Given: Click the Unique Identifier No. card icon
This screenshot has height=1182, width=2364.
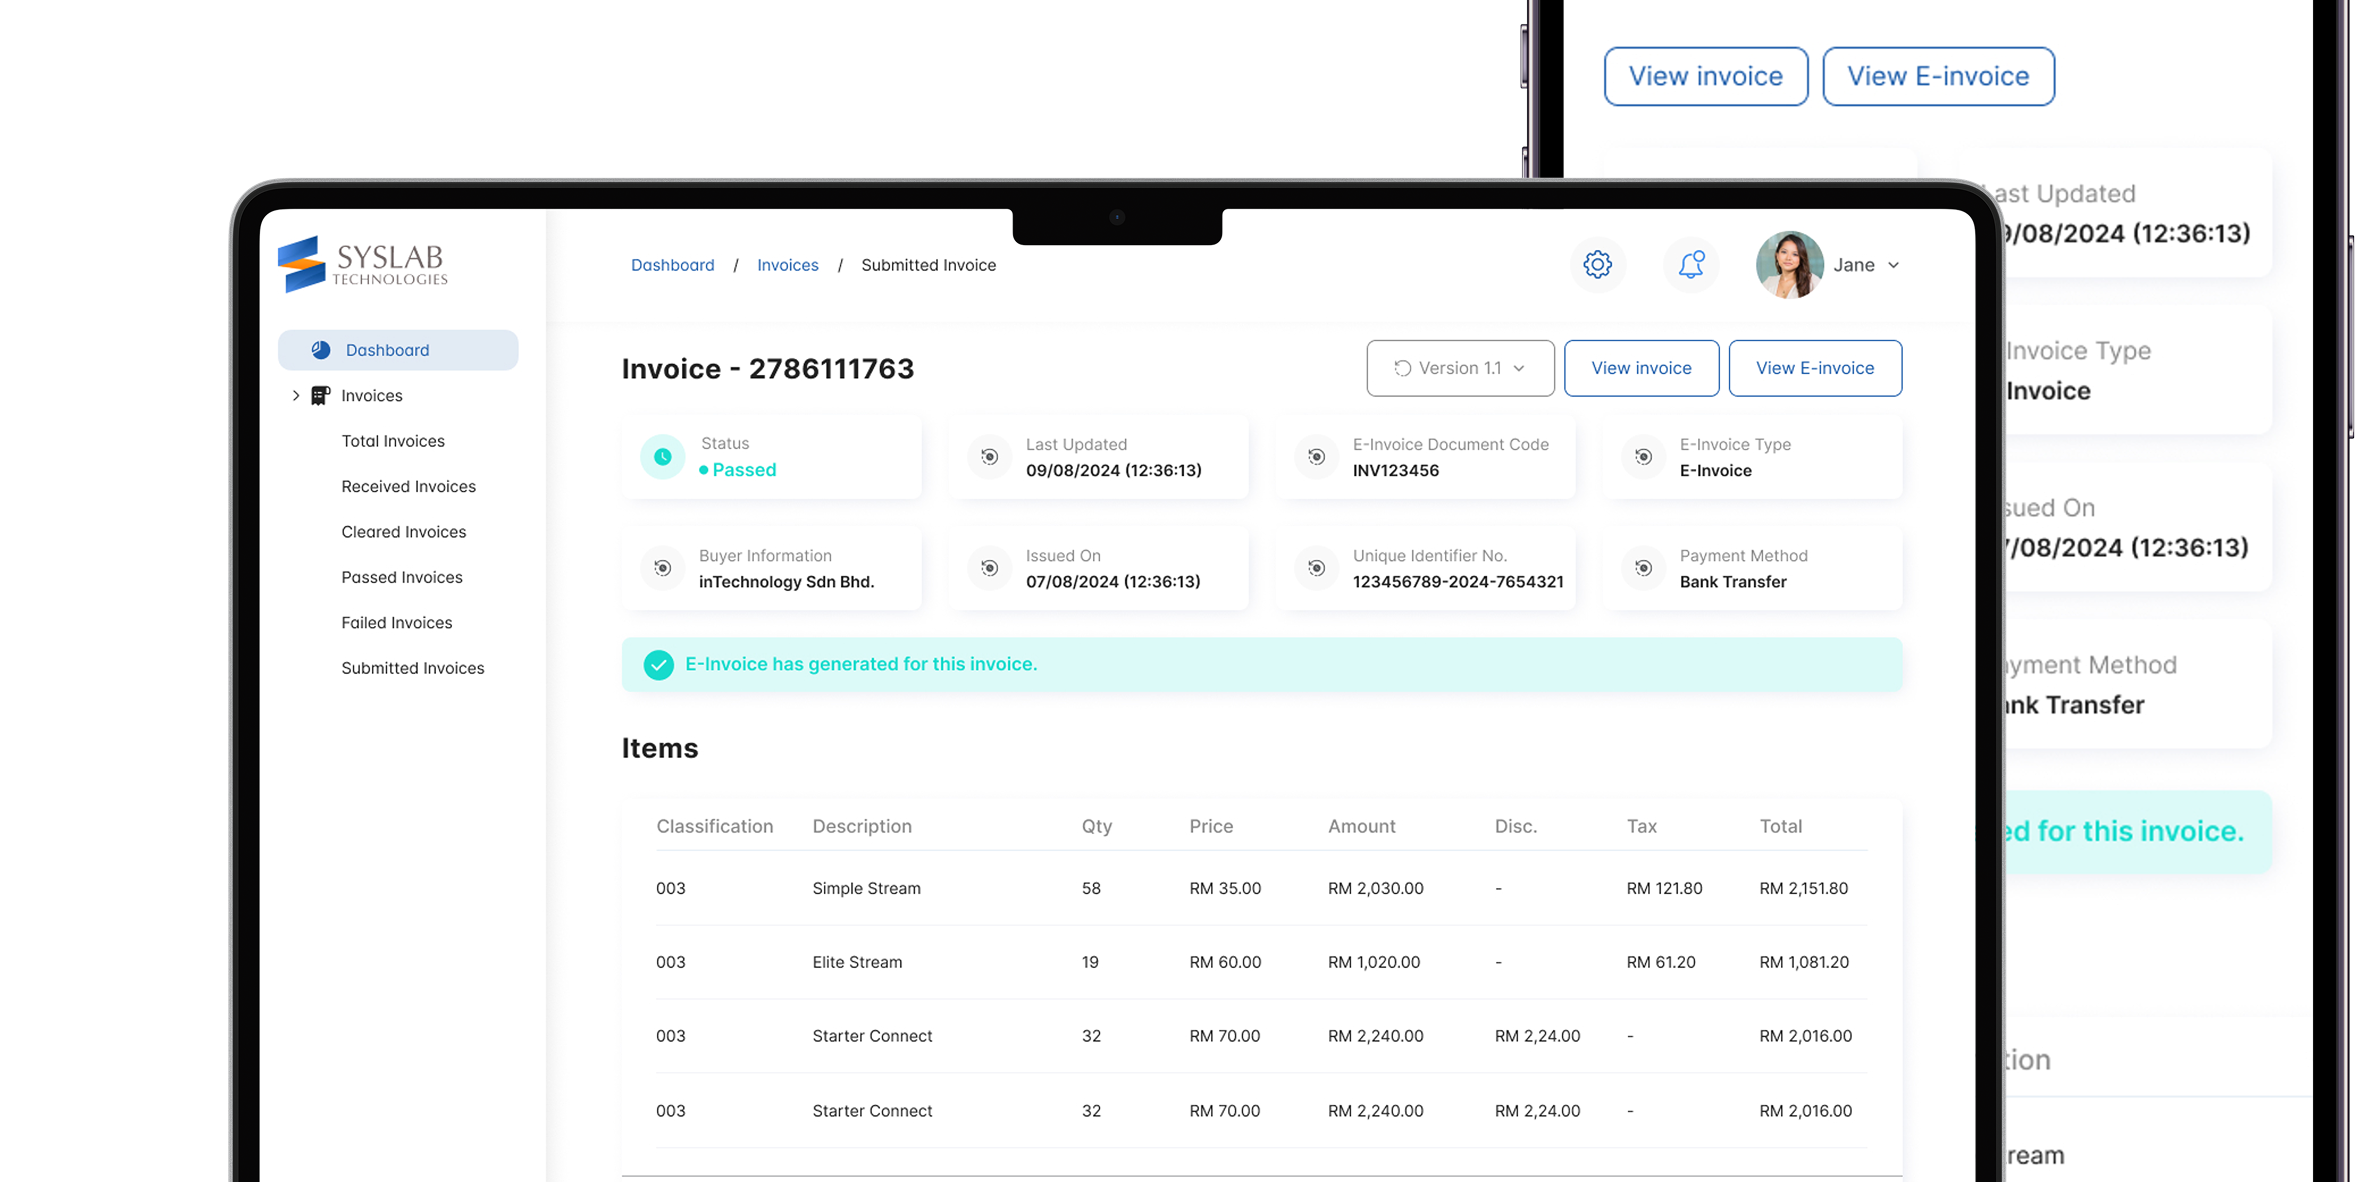Looking at the screenshot, I should [1316, 568].
